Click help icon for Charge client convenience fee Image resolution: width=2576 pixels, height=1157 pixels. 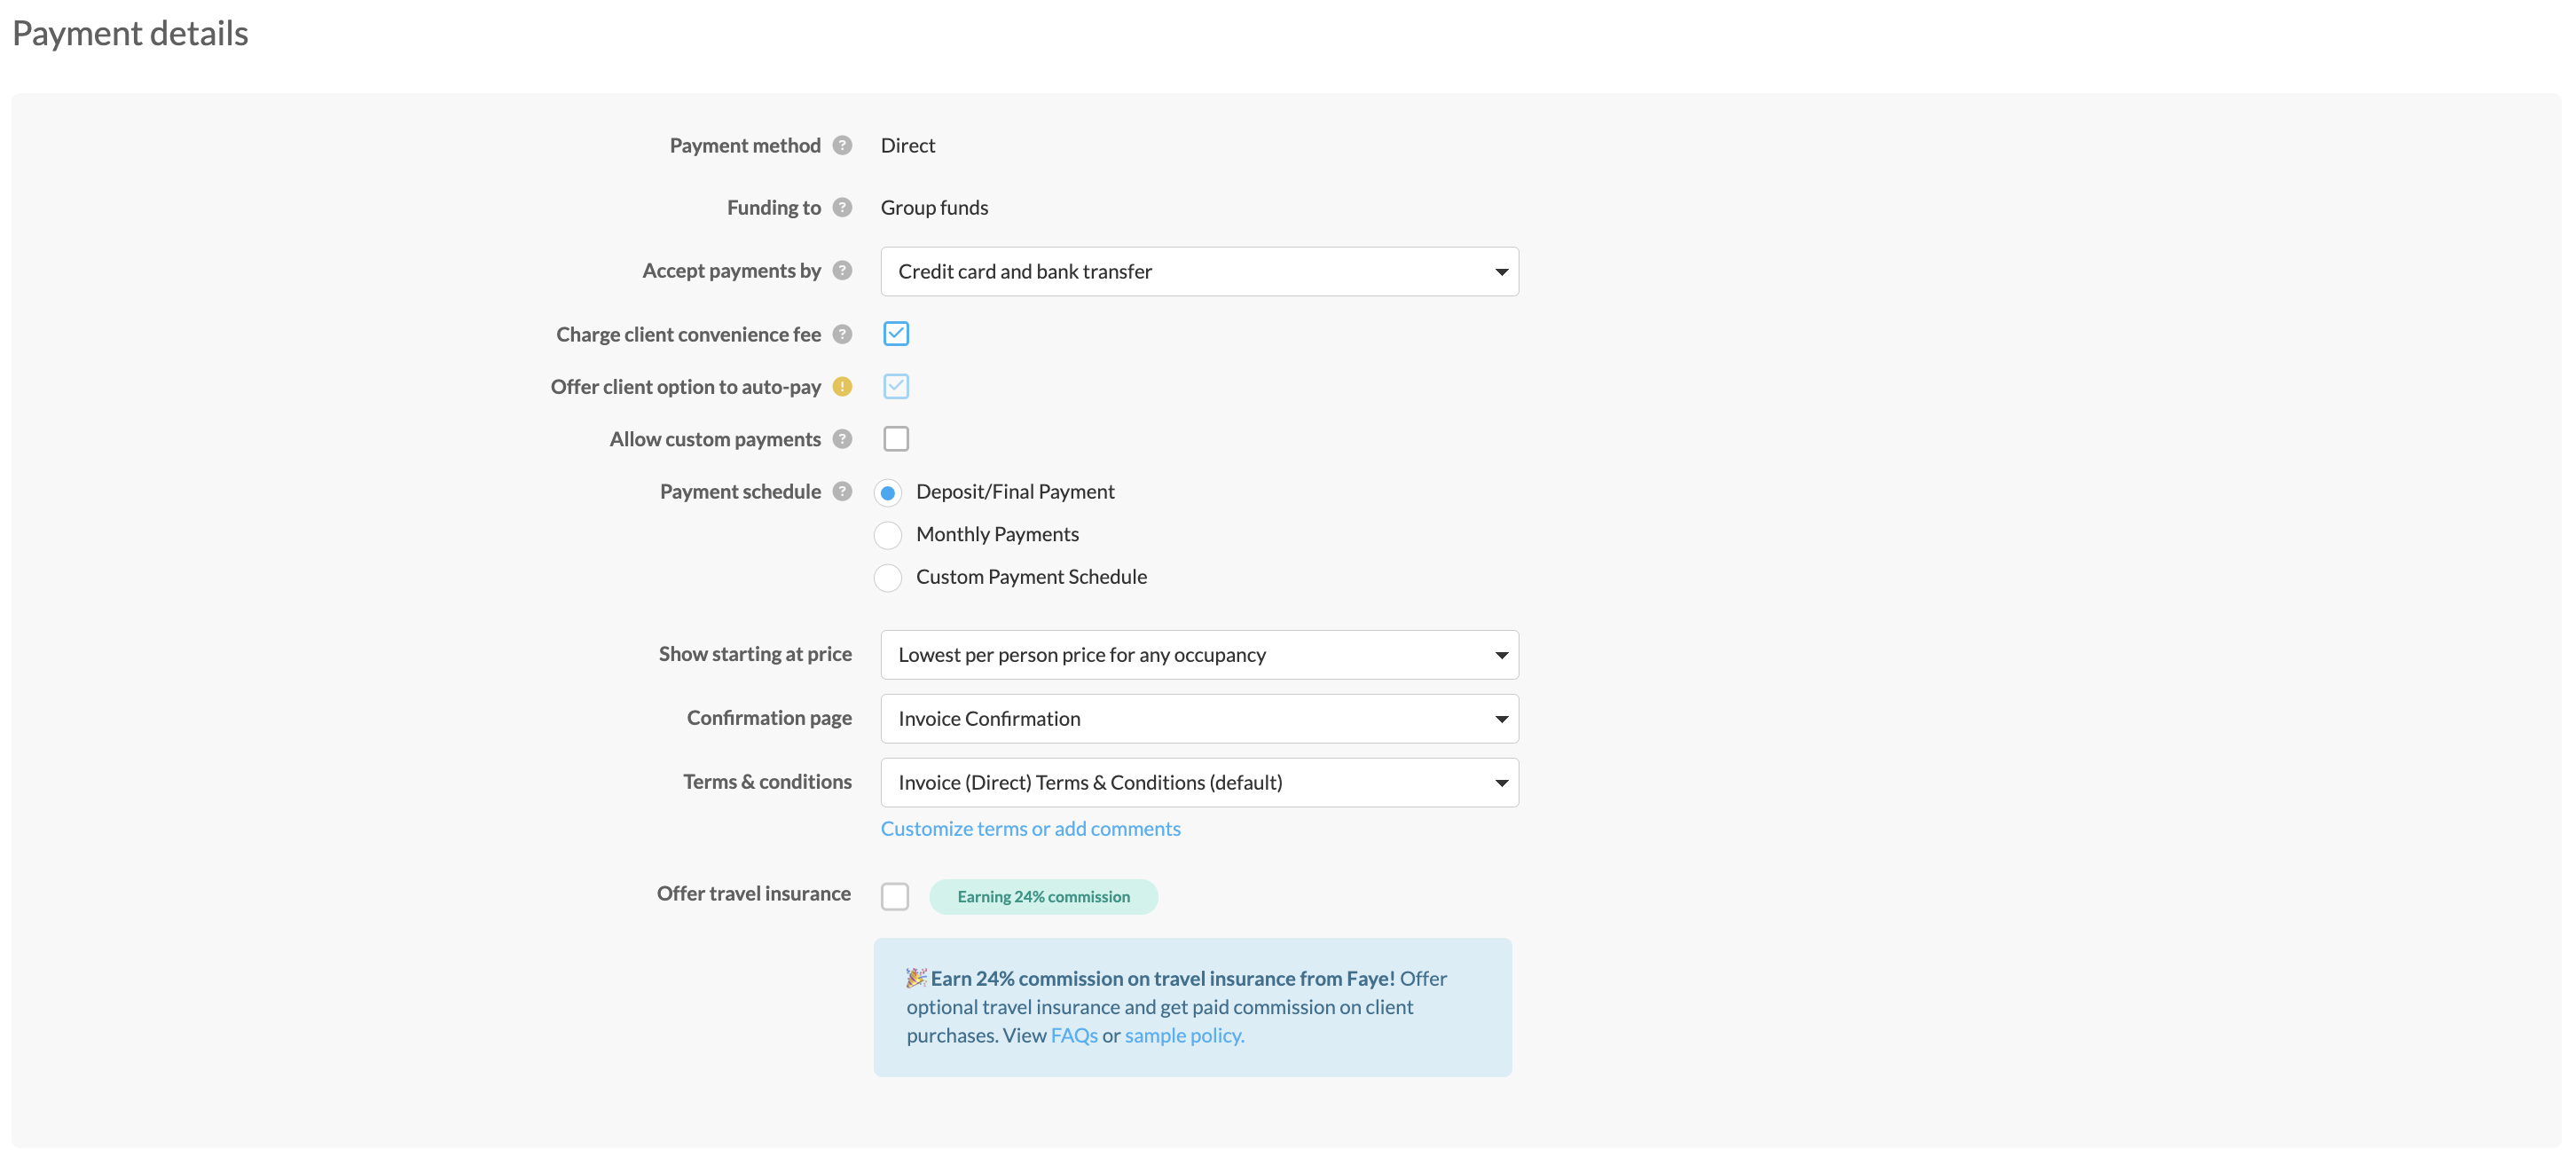pos(842,334)
